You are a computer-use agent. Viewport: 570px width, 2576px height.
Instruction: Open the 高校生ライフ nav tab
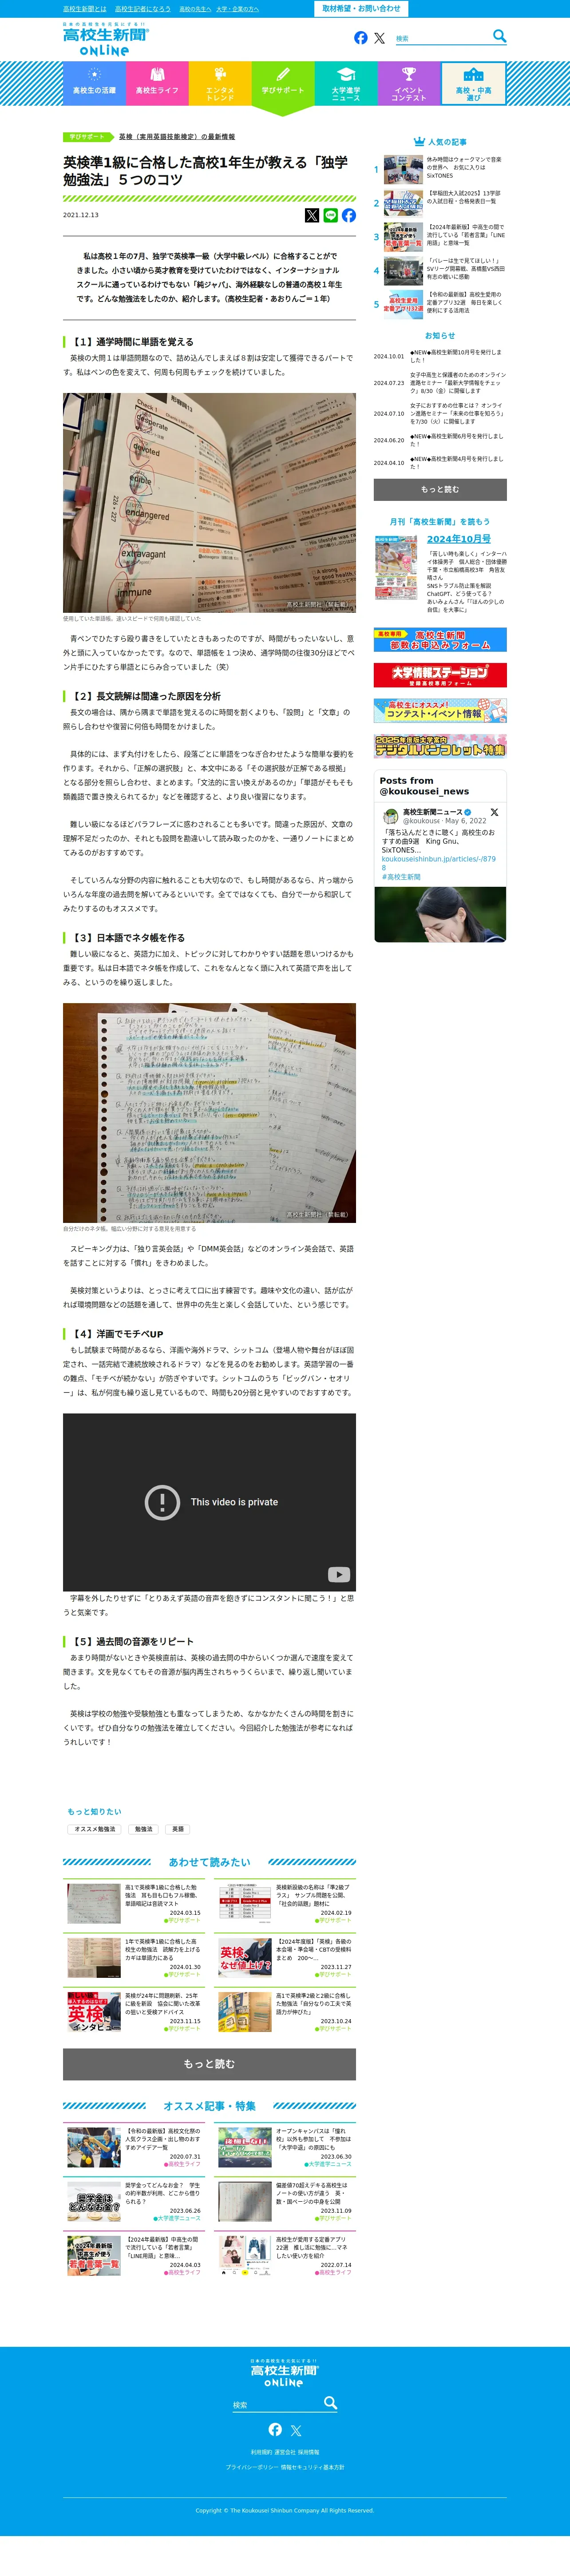pyautogui.click(x=157, y=83)
